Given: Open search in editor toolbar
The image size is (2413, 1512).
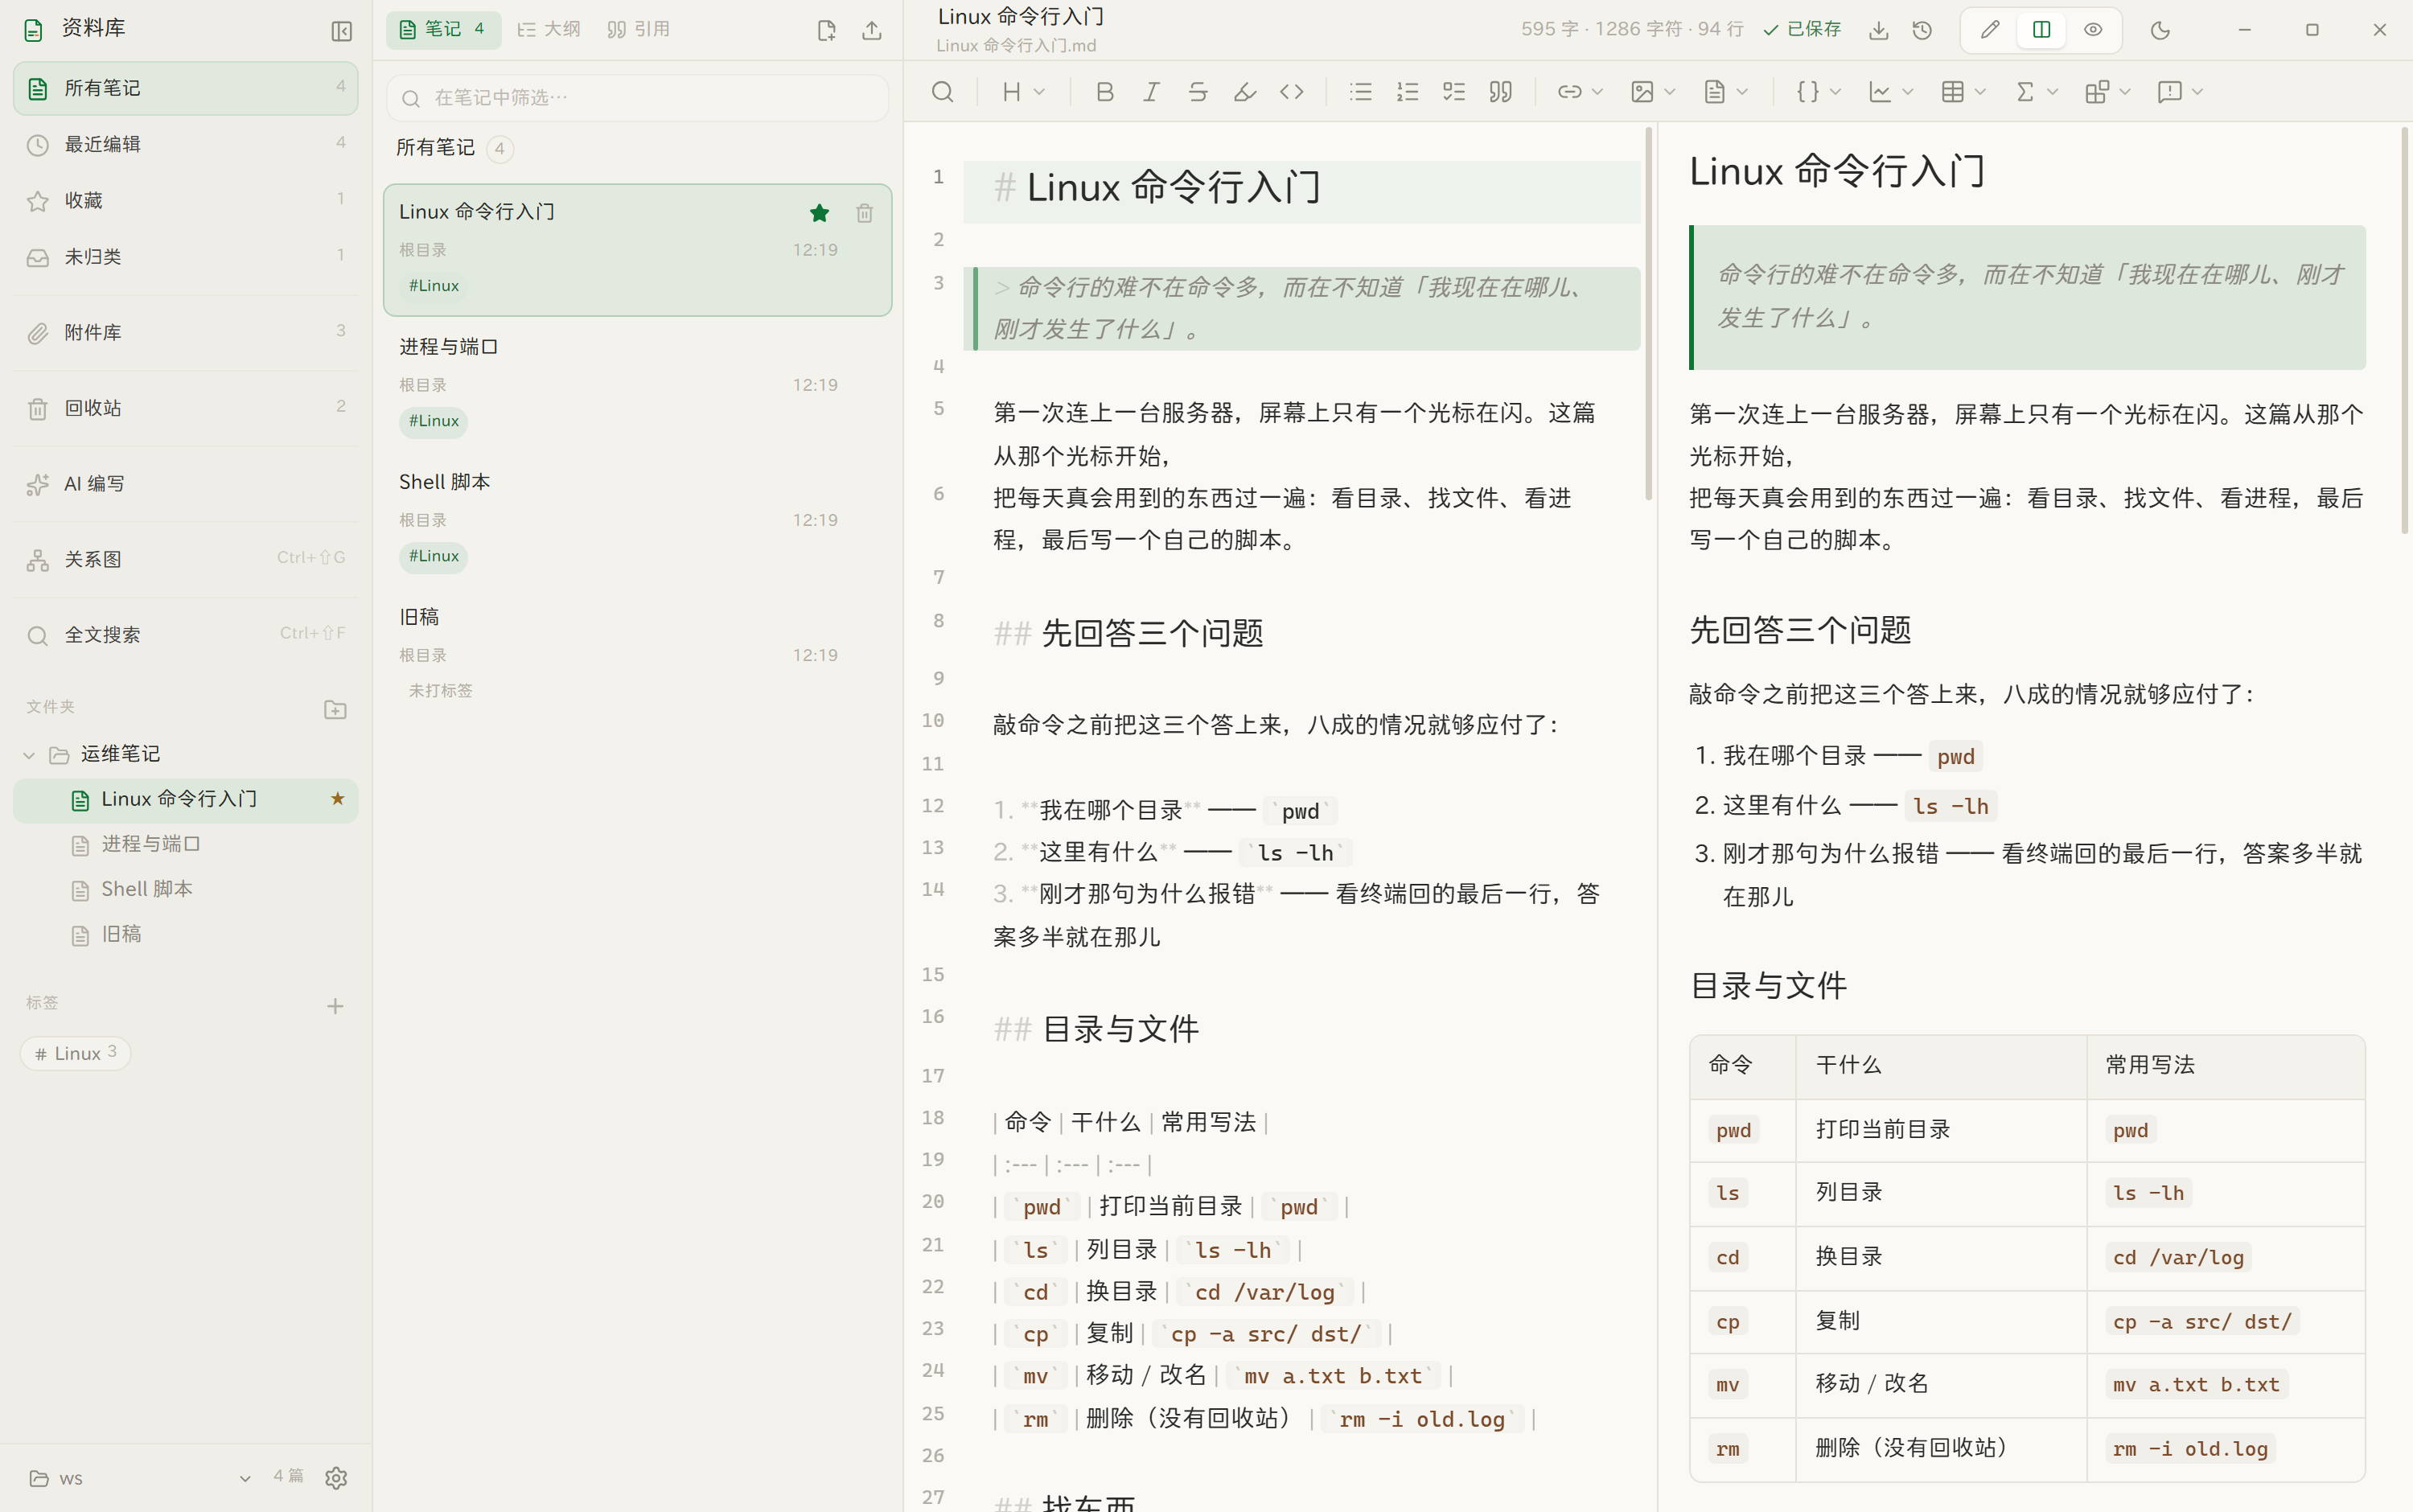Looking at the screenshot, I should pos(942,92).
